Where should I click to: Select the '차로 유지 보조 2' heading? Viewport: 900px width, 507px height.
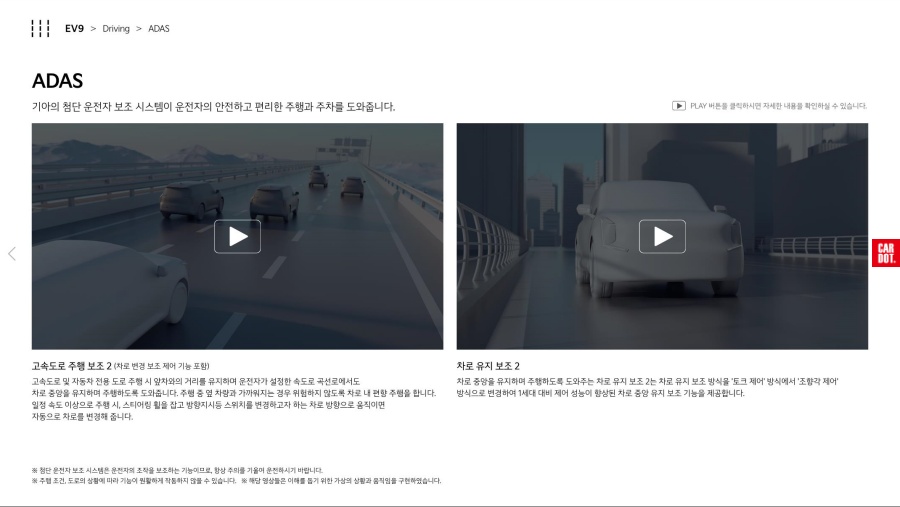tap(488, 366)
